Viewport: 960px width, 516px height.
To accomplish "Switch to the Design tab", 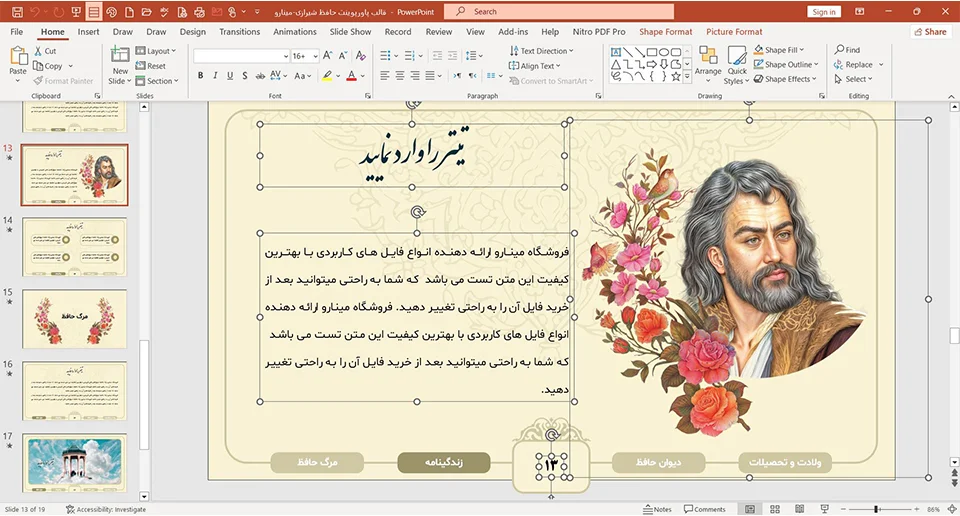I will point(192,32).
